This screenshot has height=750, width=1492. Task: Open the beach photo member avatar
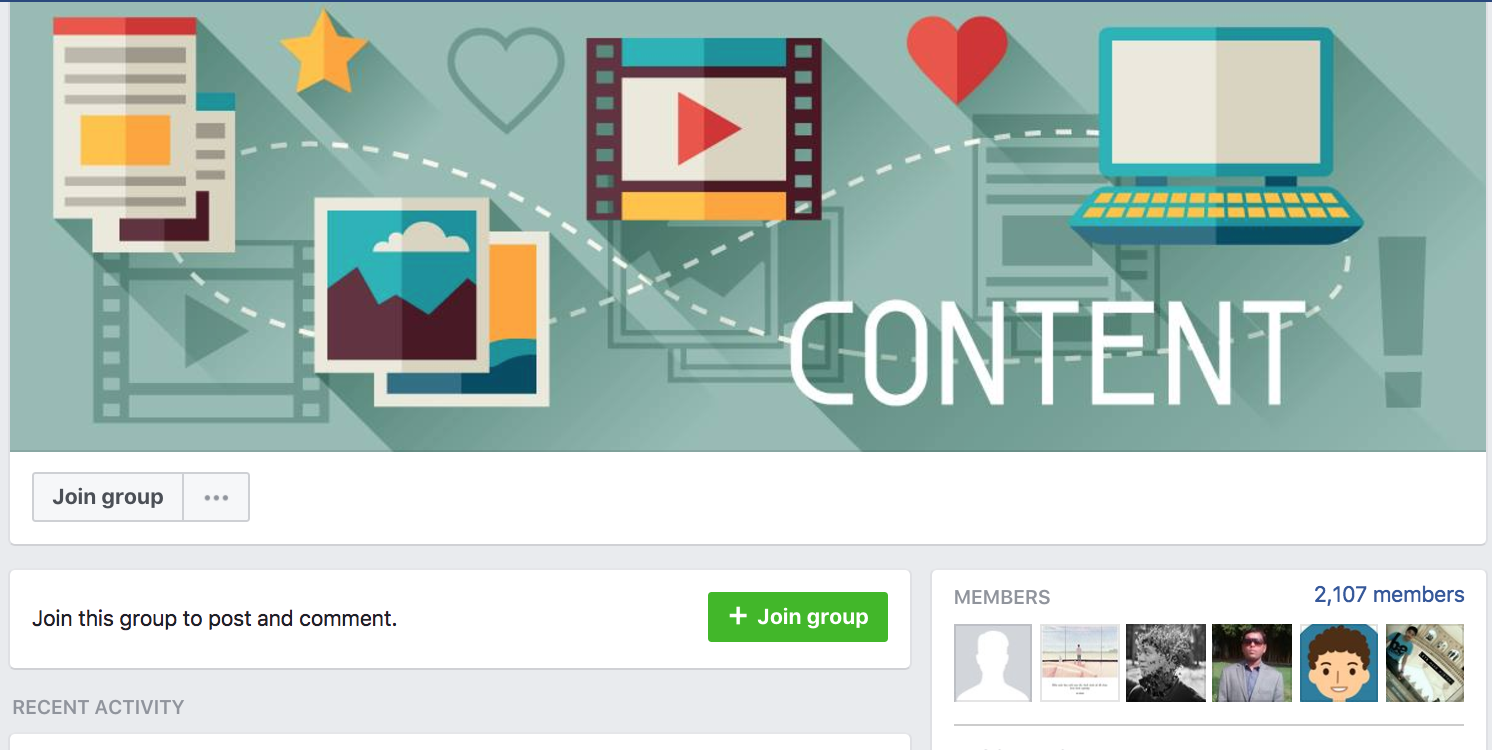(1079, 663)
